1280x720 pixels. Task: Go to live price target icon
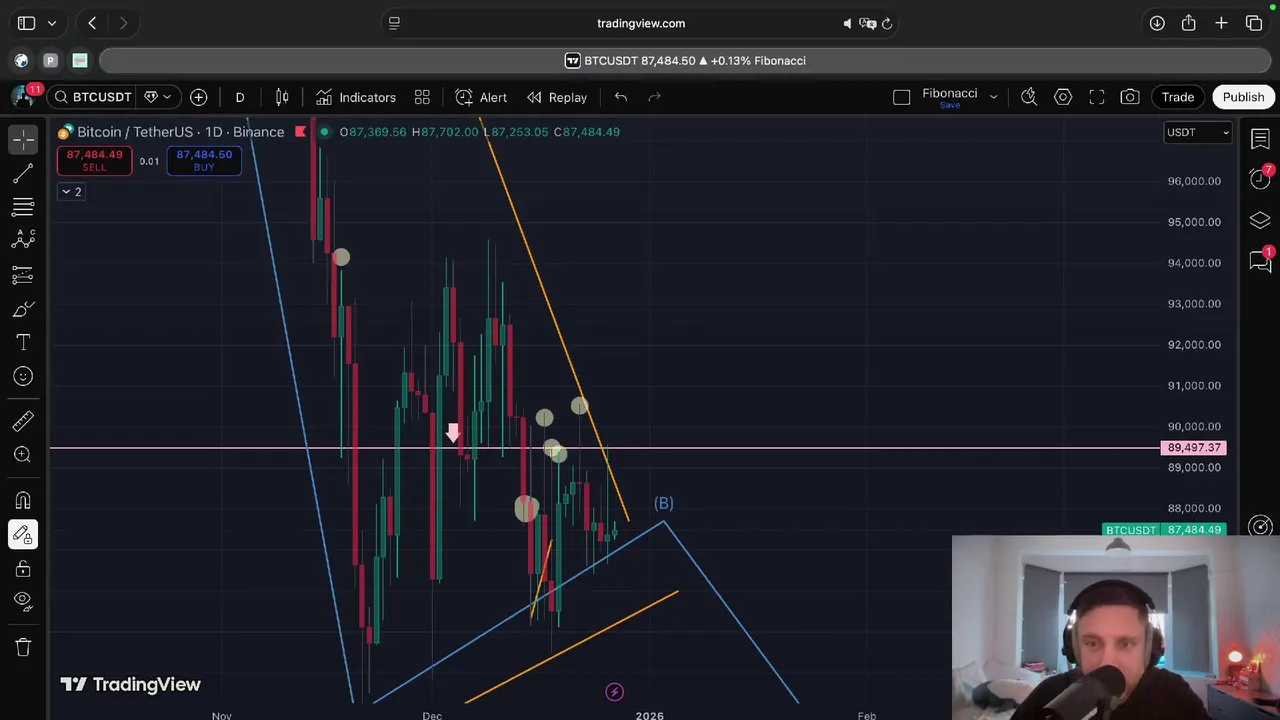[x=1260, y=526]
